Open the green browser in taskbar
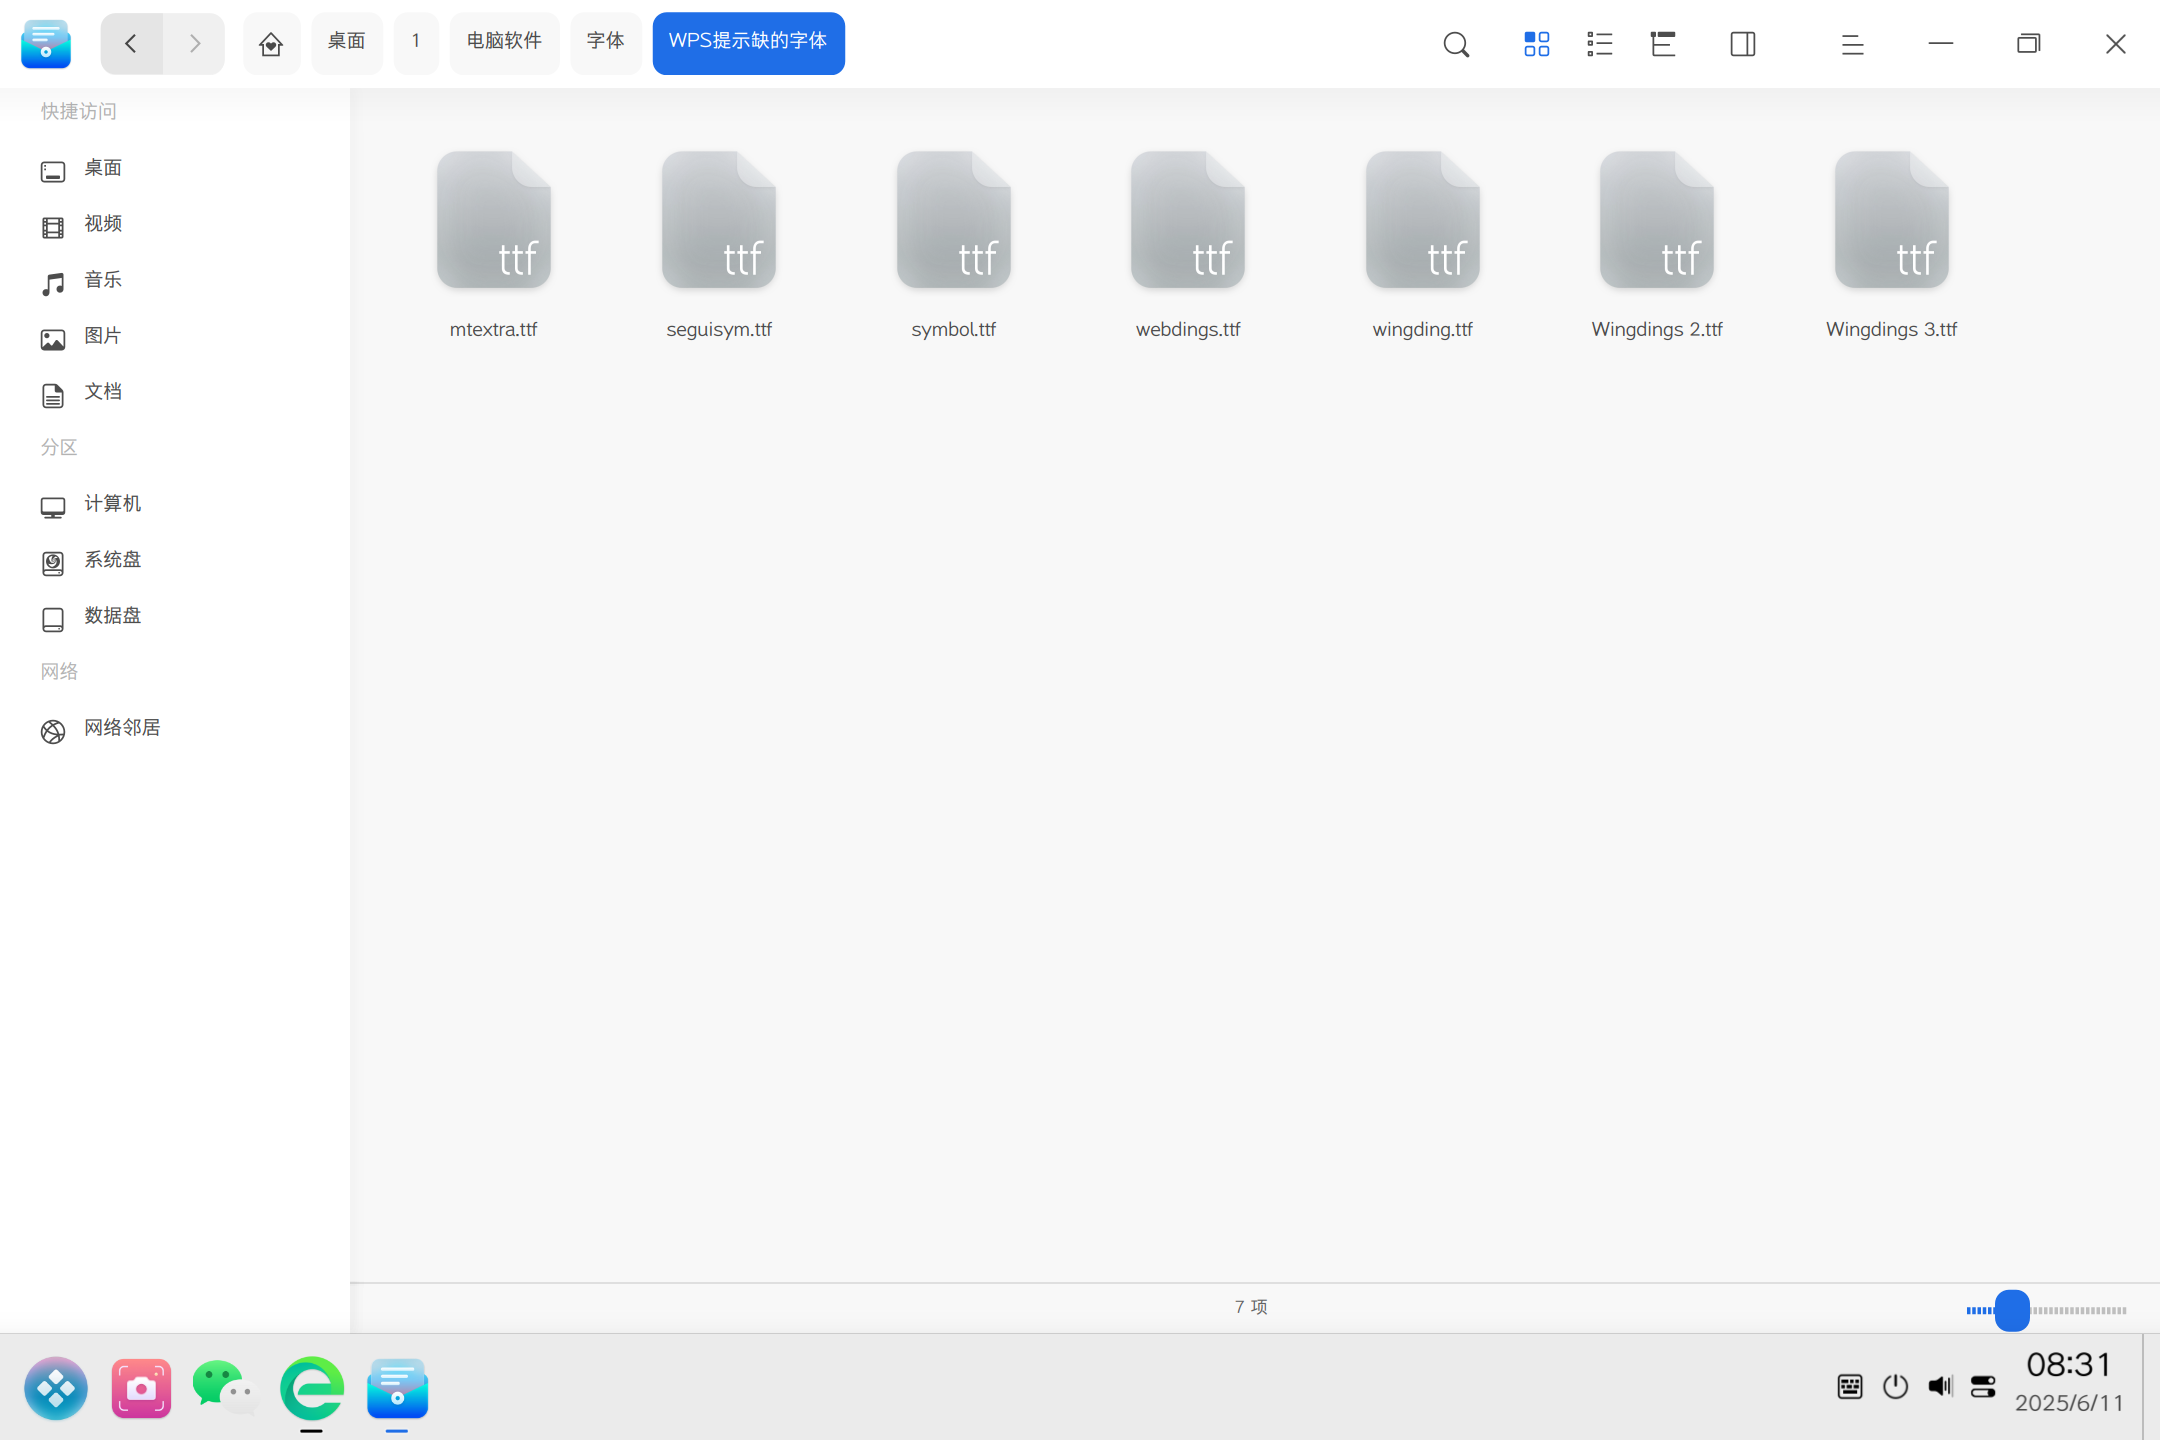 [312, 1388]
